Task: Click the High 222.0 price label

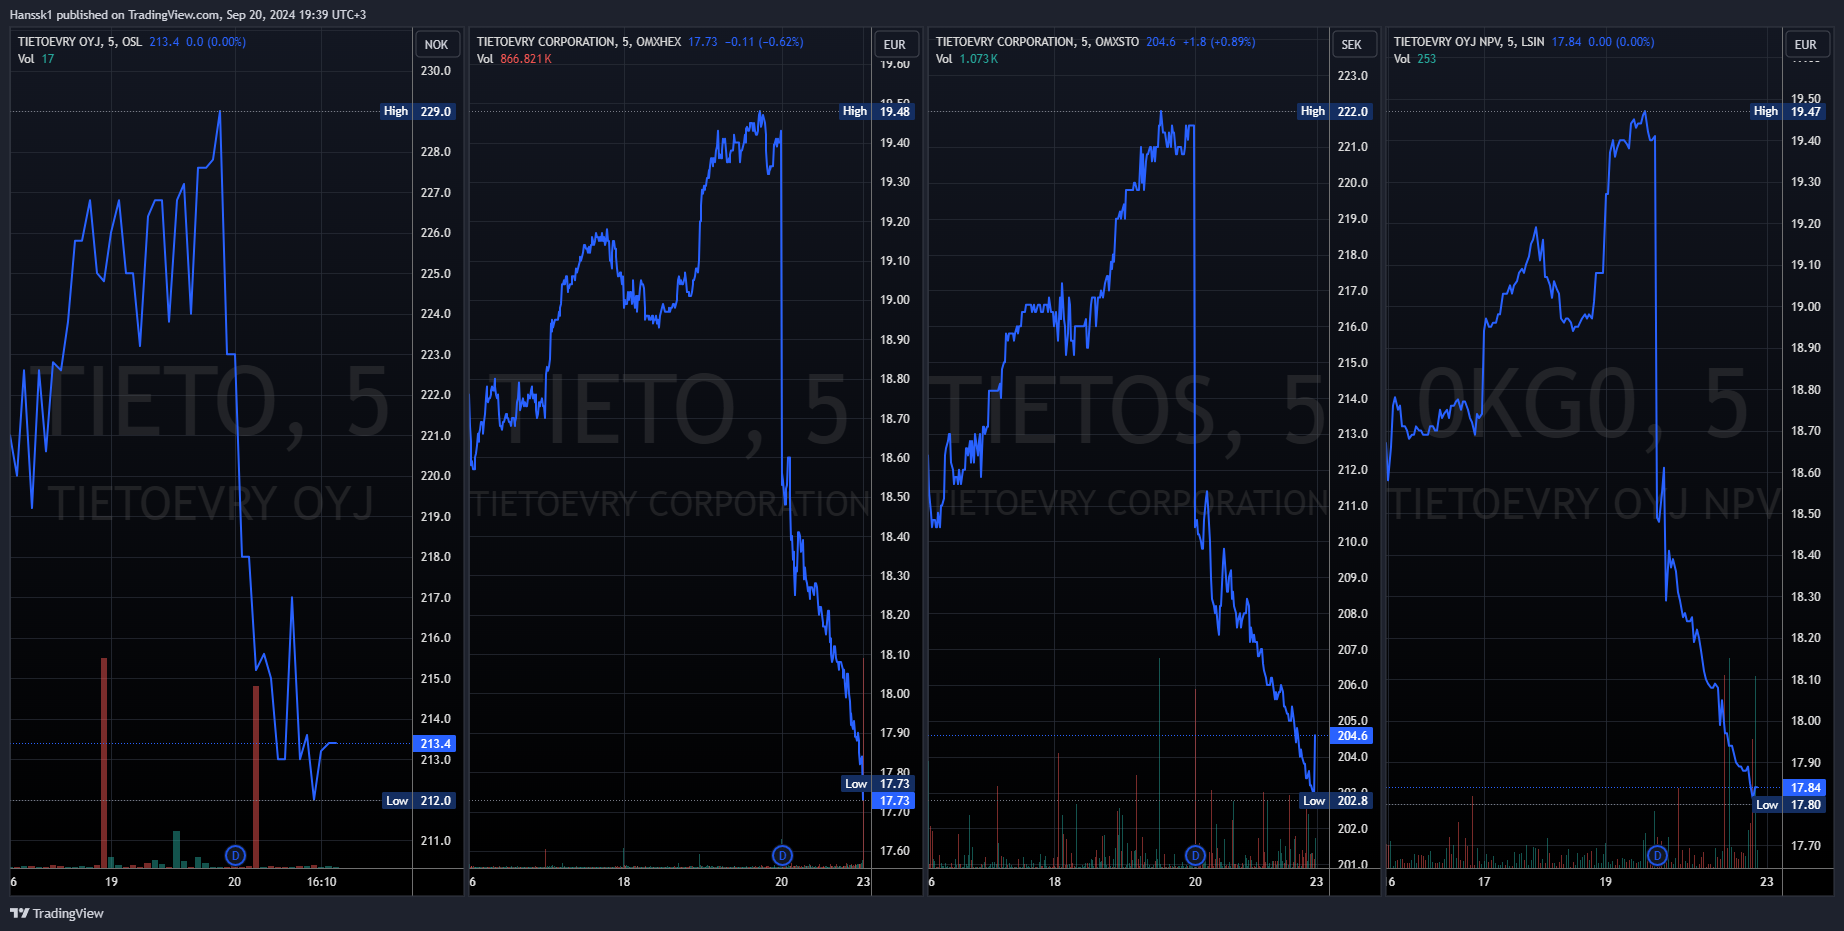Action: pos(1335,111)
